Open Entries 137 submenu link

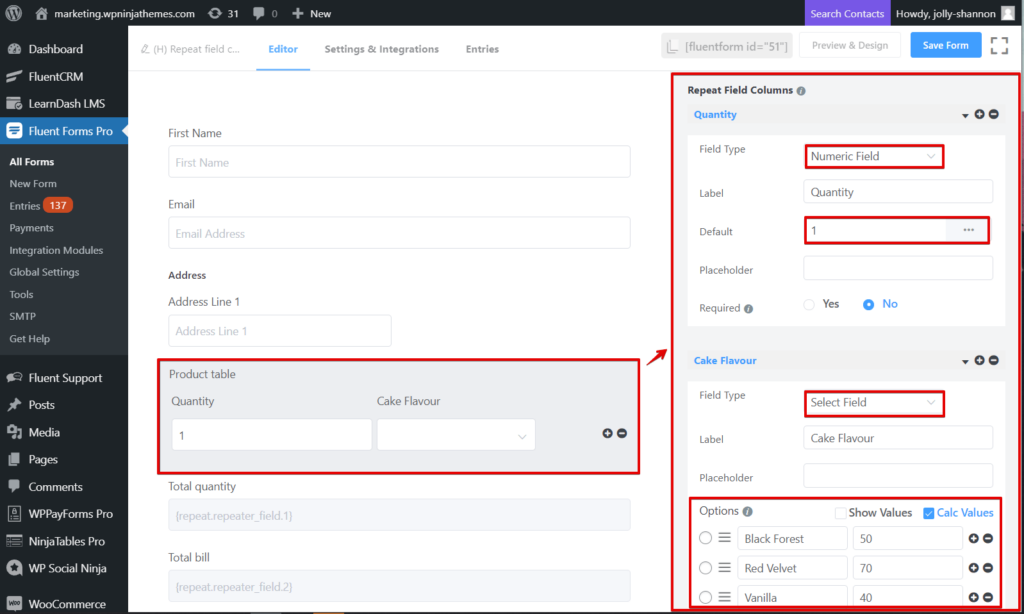click(40, 206)
